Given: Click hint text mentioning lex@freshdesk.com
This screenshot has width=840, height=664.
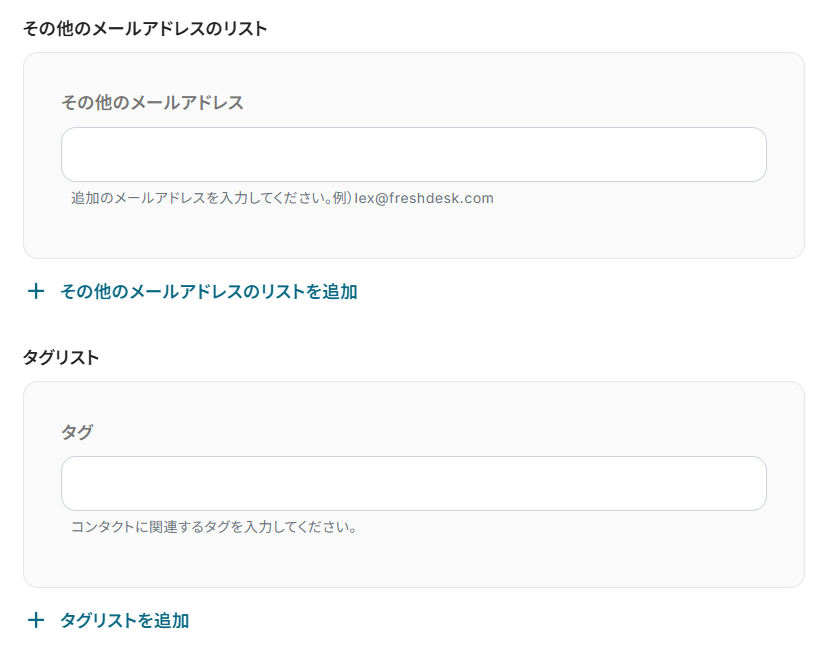Looking at the screenshot, I should tap(282, 198).
